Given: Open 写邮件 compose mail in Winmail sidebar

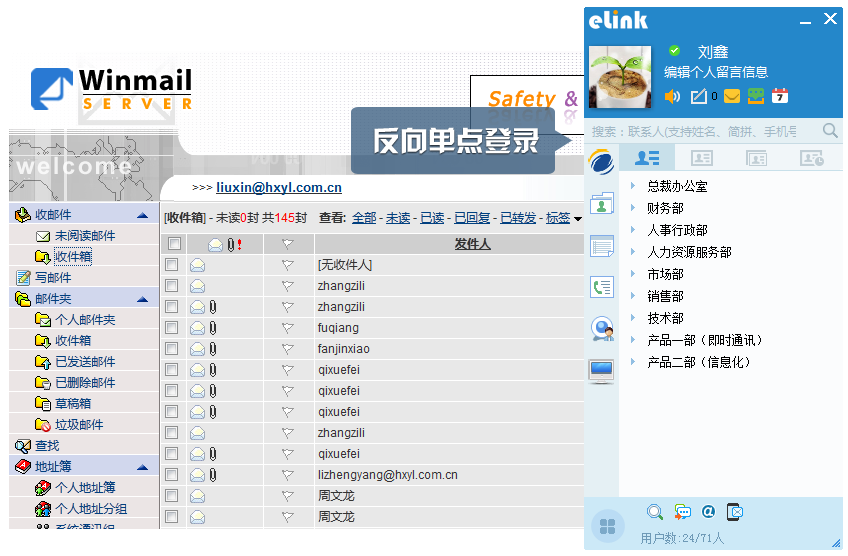Looking at the screenshot, I should coord(53,277).
